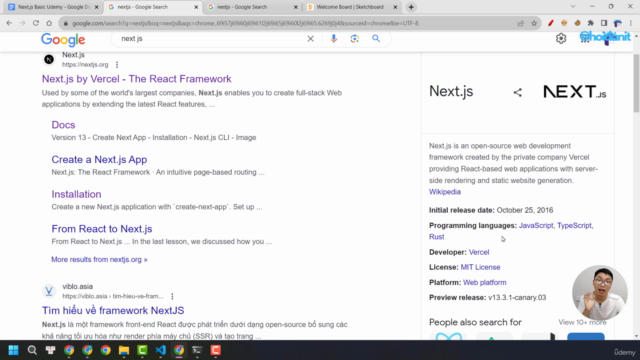Open the From React to Next.js sitelink
This screenshot has width=640, height=360.
click(102, 229)
